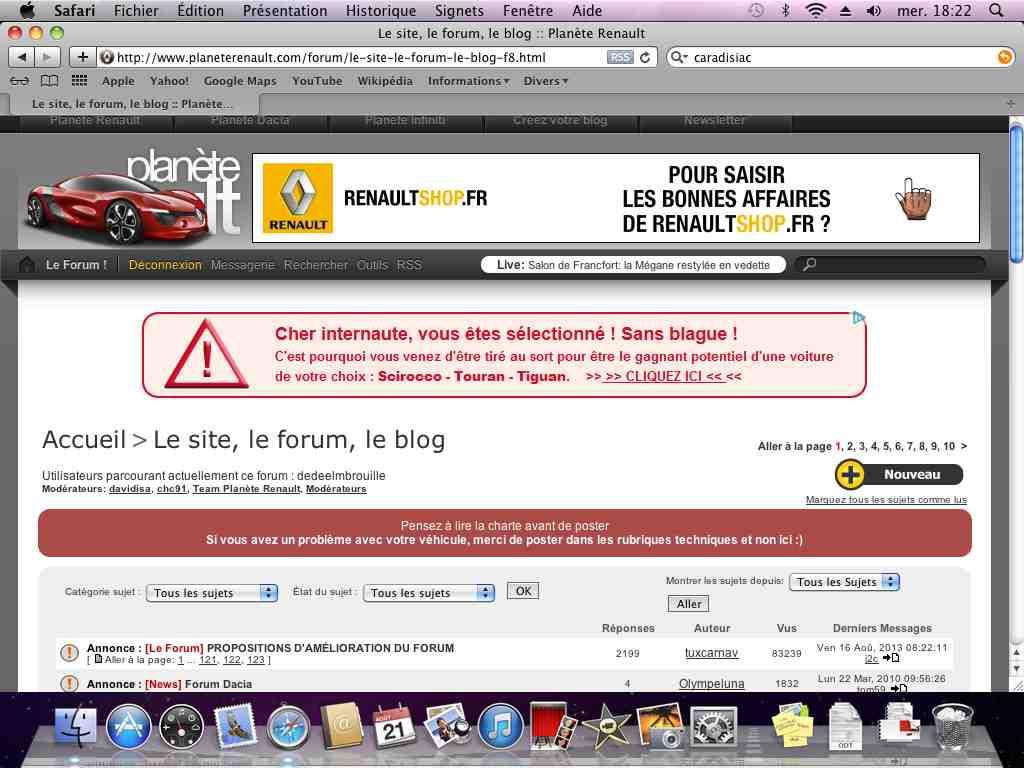Screen dimensions: 1024x768
Task: Click the vertical page scrollbar thumb
Action: (x=1016, y=194)
